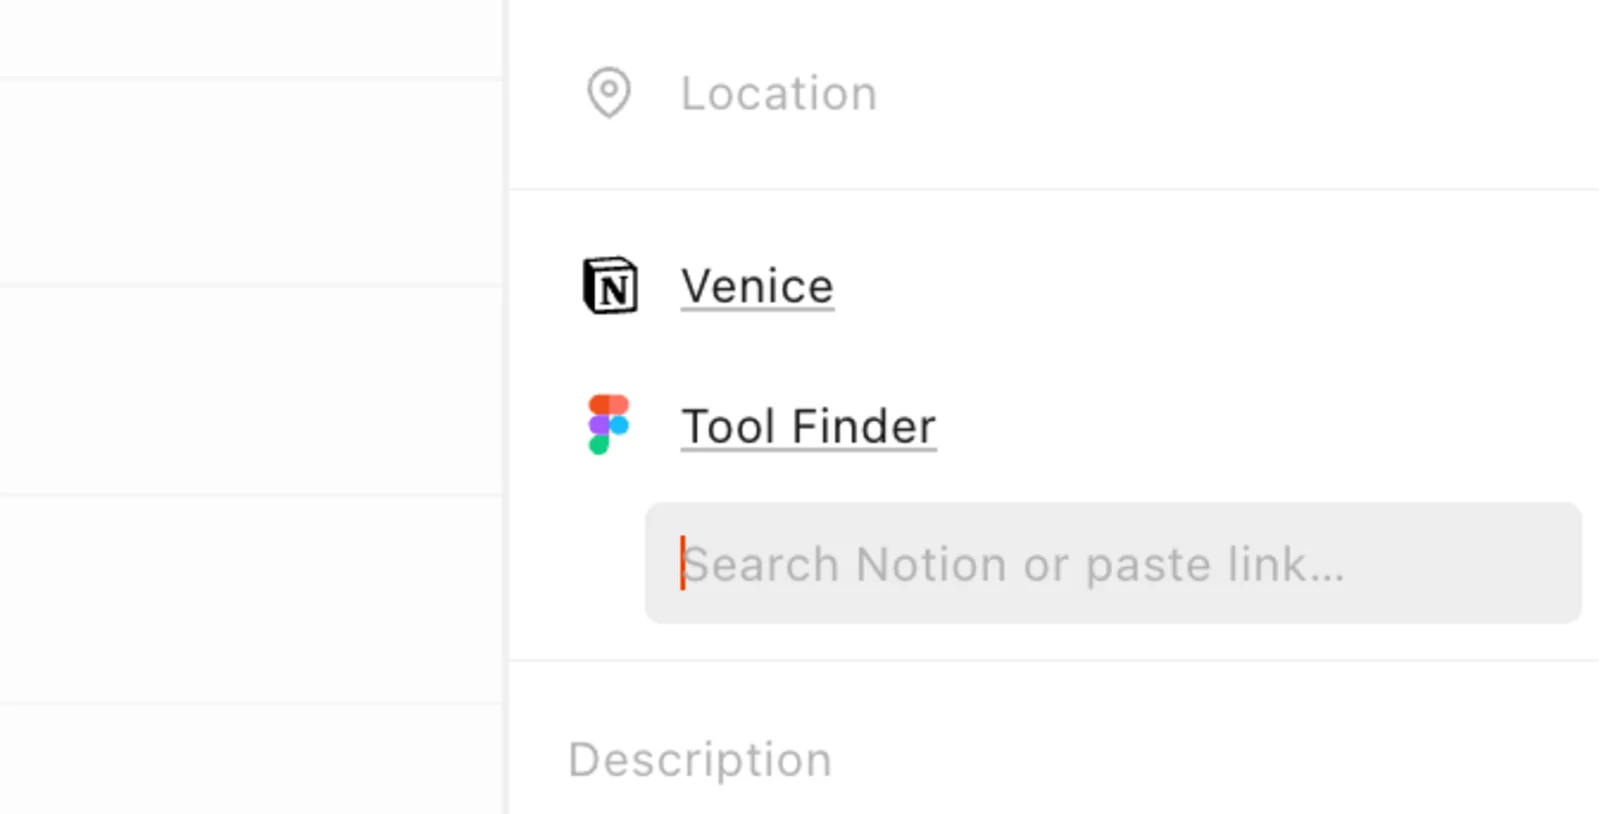Open the Figma icon attached to Tool Finder
The height and width of the screenshot is (814, 1600).
pos(606,424)
